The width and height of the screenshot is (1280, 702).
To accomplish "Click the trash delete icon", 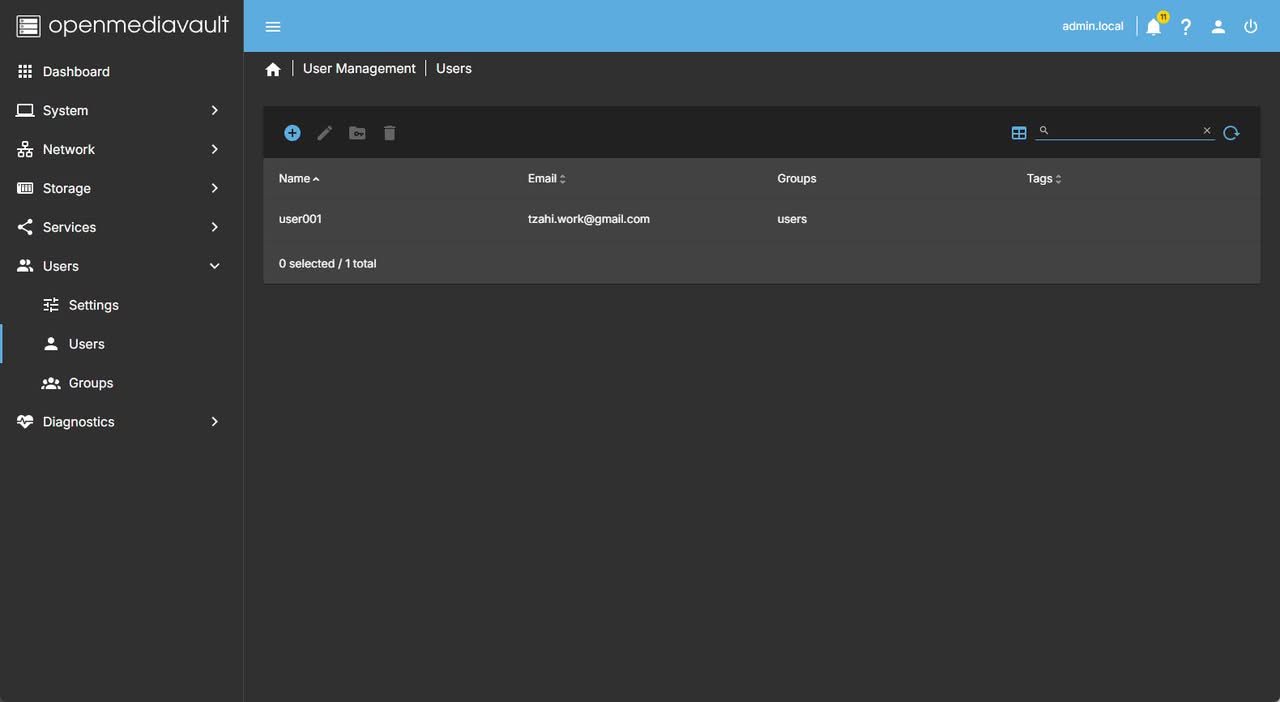I will (390, 133).
